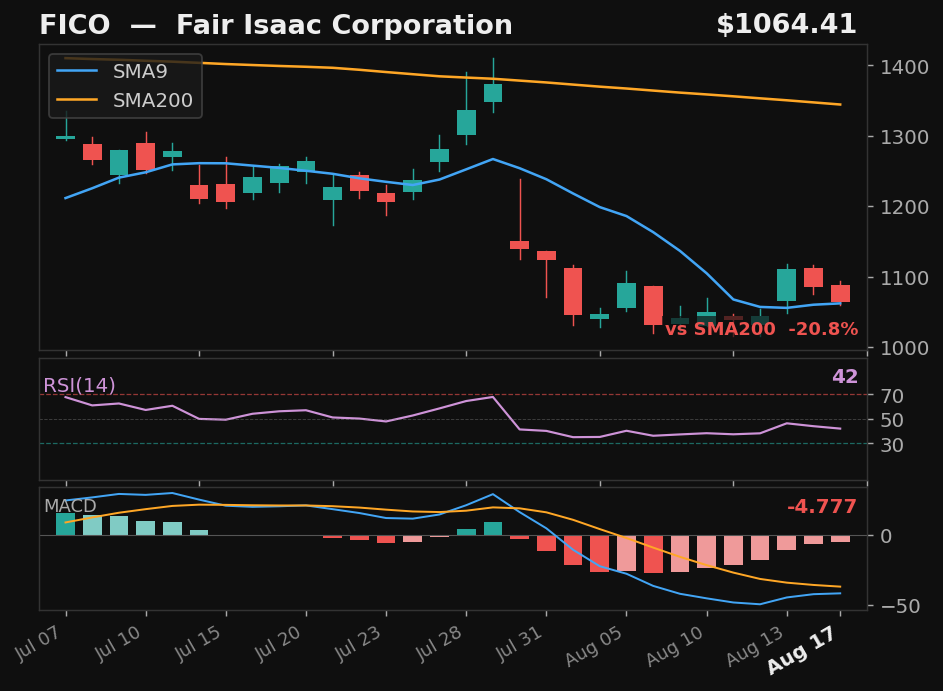Click the 1100 price axis label
This screenshot has height=691, width=943.
click(904, 278)
